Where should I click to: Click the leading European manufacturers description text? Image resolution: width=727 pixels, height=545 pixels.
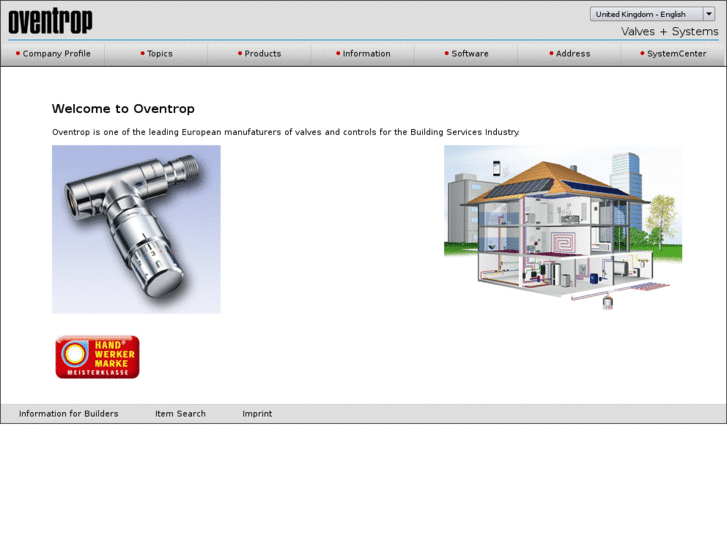tap(286, 132)
